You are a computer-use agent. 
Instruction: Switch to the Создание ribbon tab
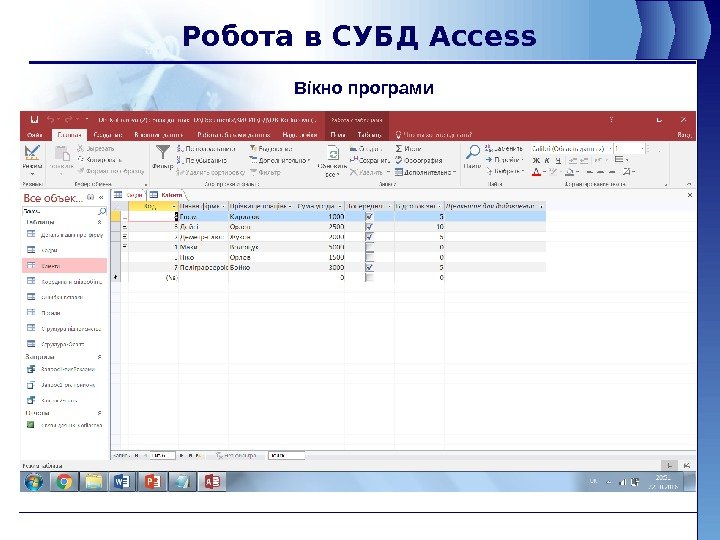108,135
